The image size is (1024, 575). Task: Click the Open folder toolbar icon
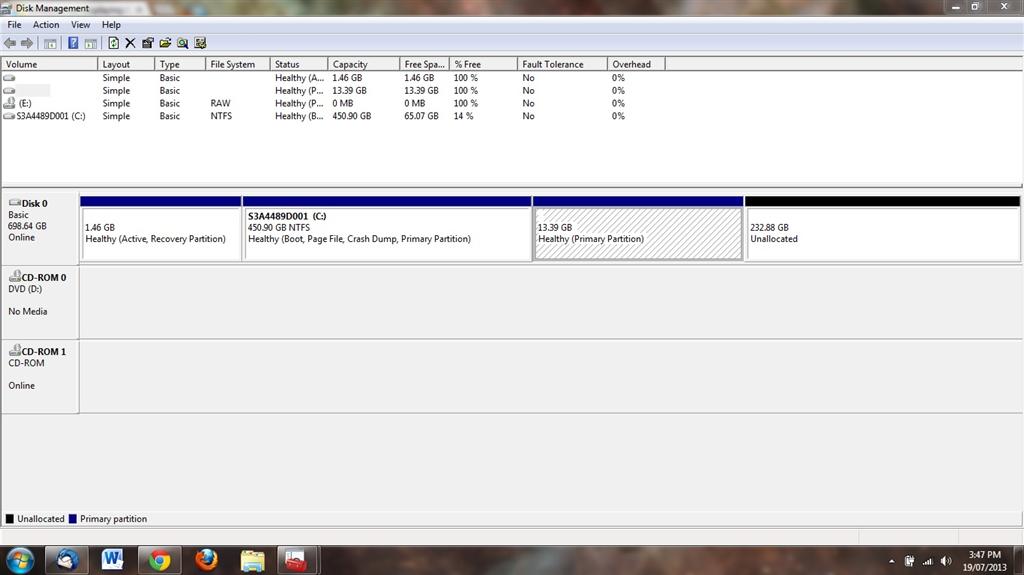(x=165, y=43)
